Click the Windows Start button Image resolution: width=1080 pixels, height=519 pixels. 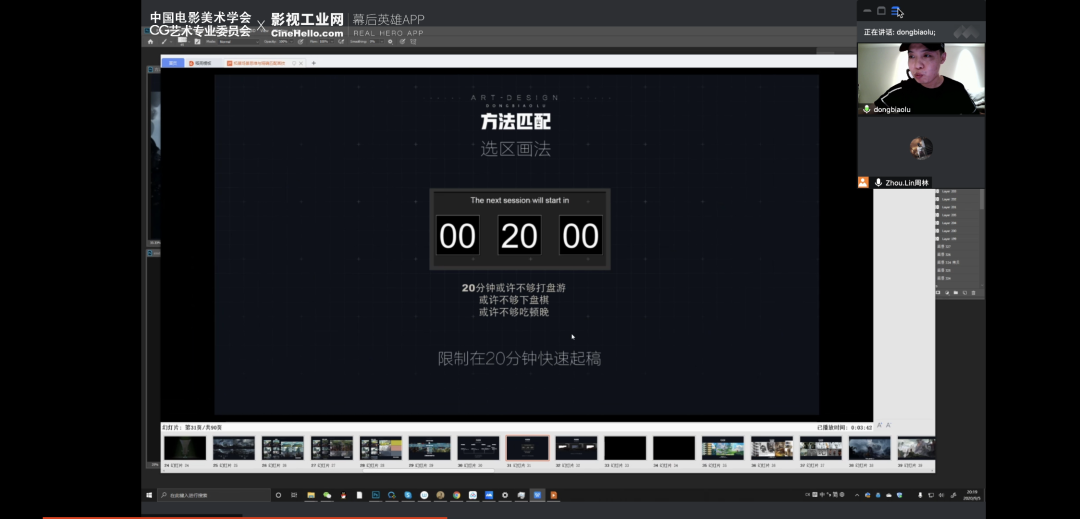tap(150, 495)
